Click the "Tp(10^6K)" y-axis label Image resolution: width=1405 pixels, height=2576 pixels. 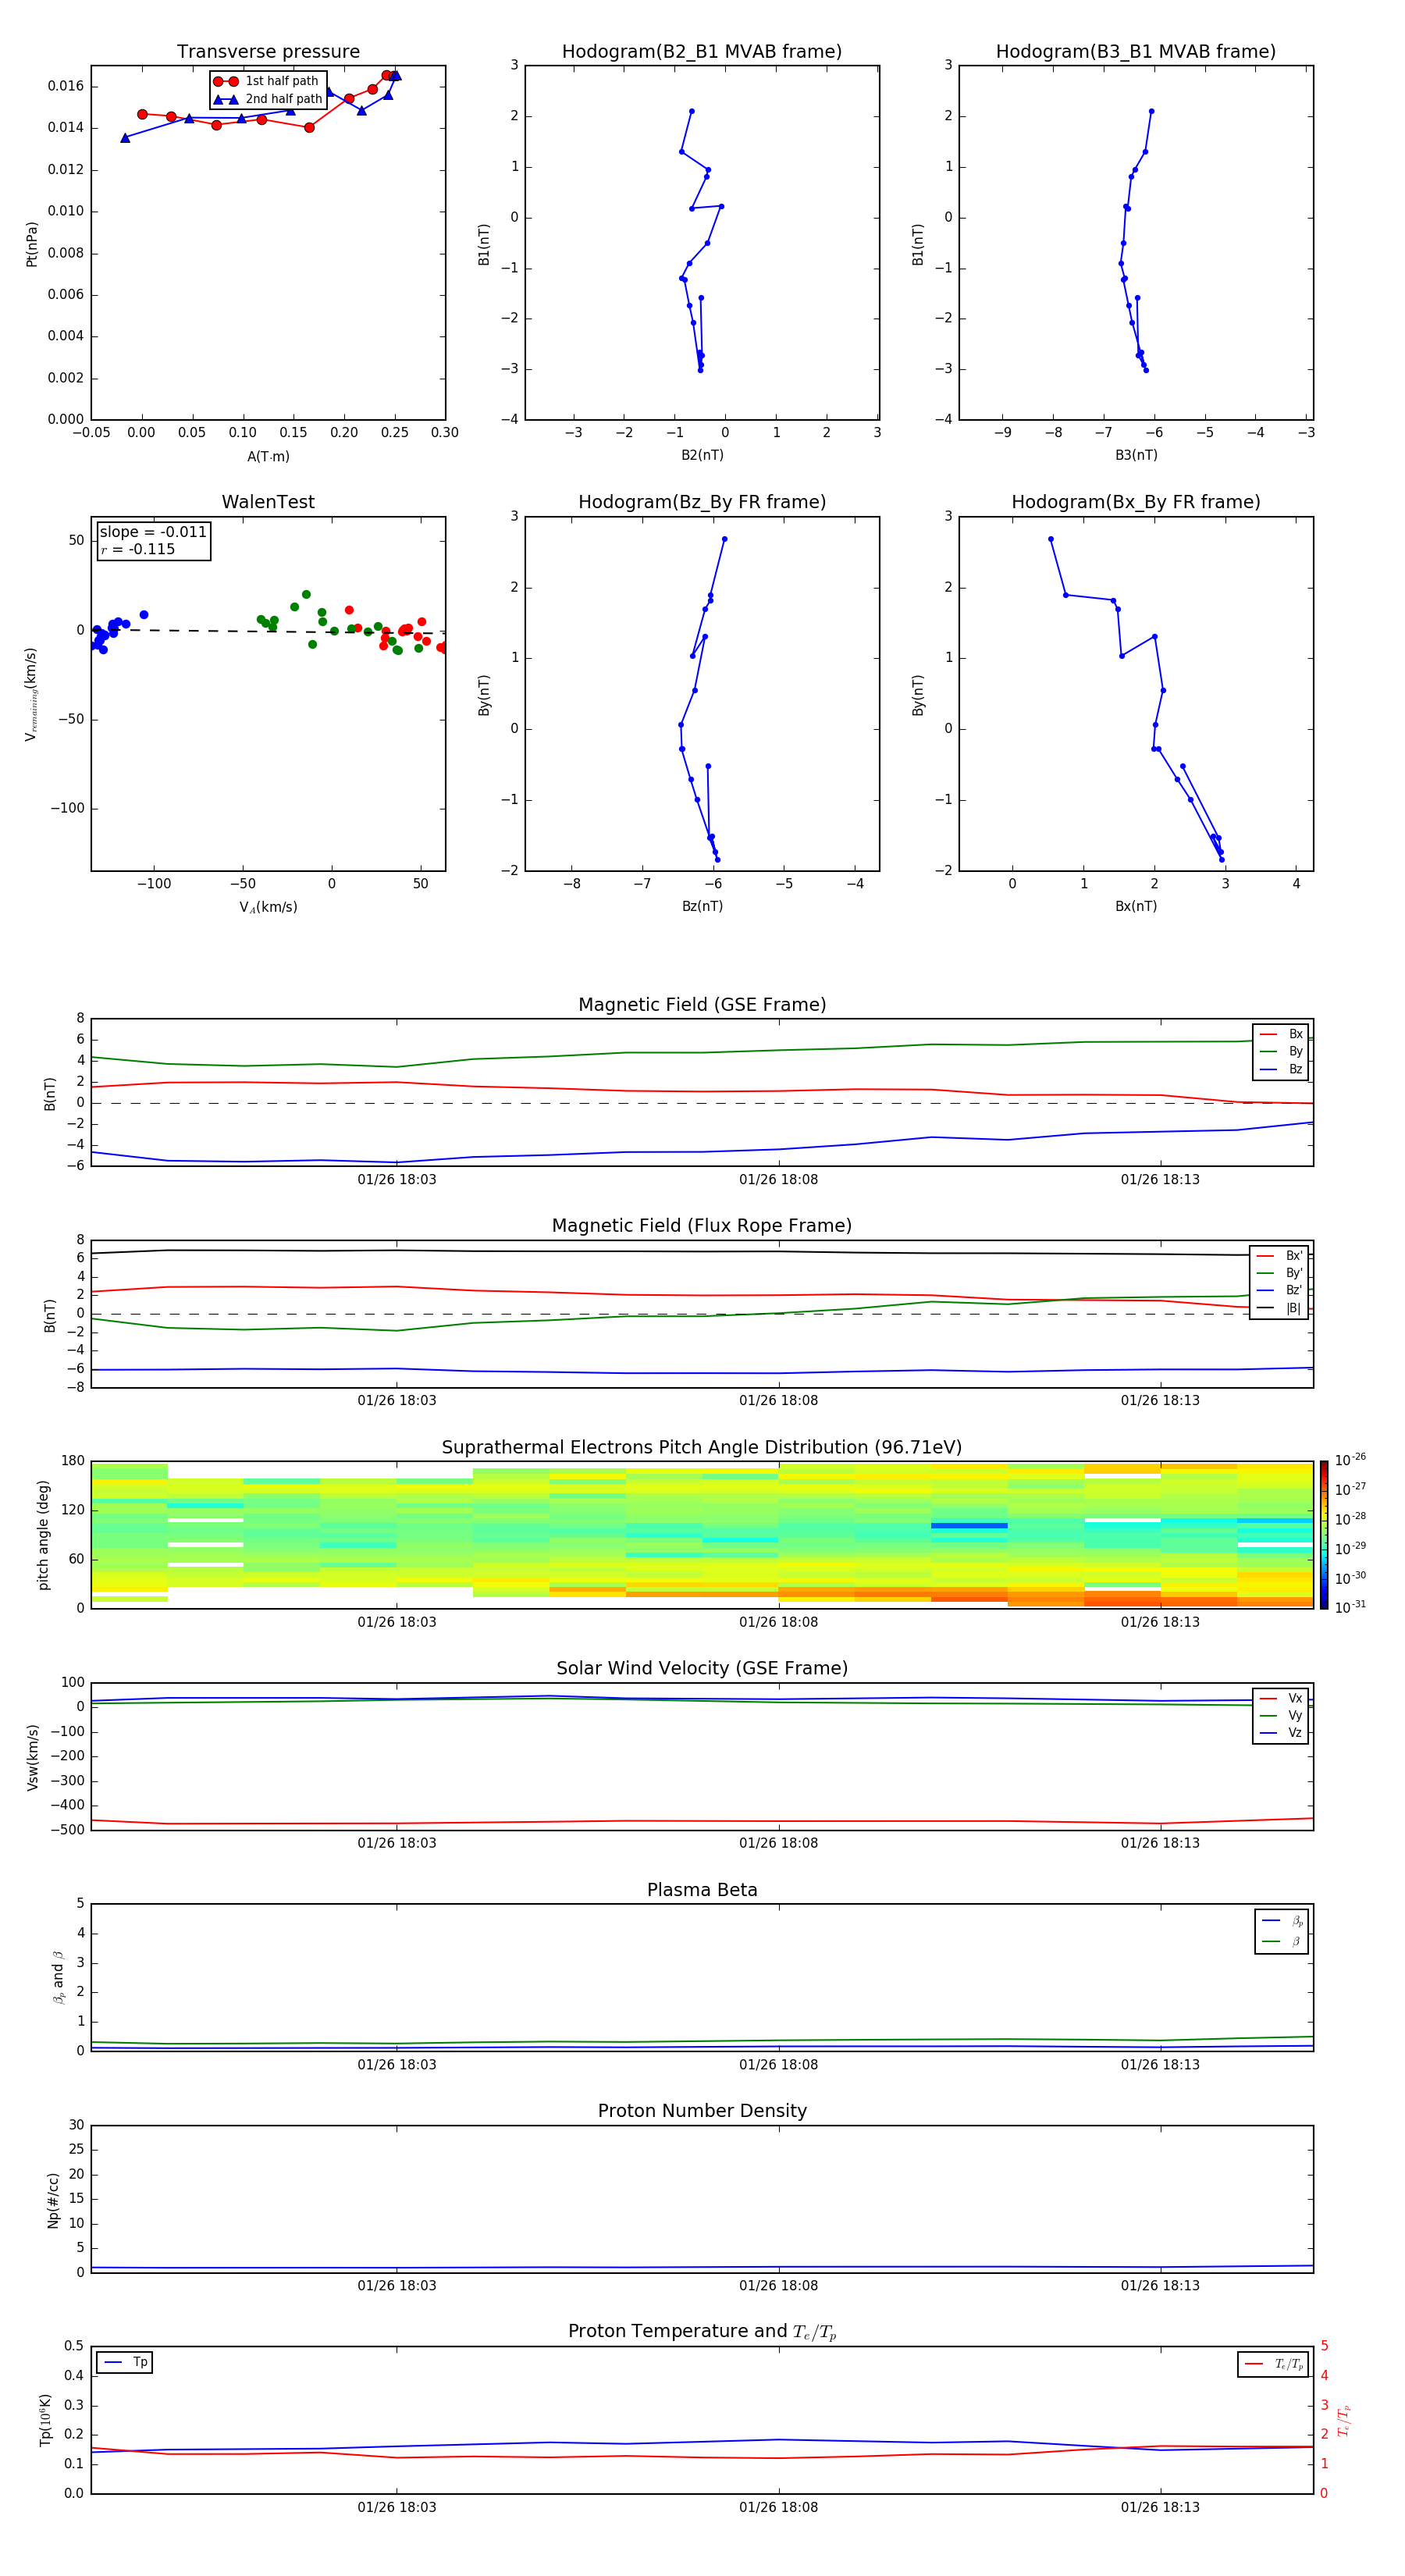coord(45,2420)
